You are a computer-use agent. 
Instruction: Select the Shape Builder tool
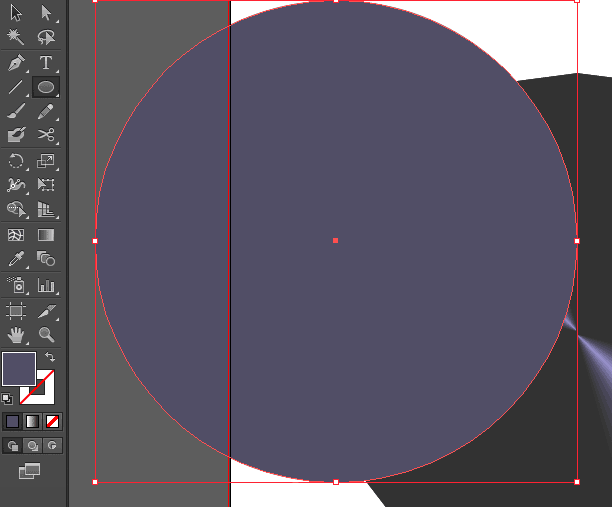[16, 209]
